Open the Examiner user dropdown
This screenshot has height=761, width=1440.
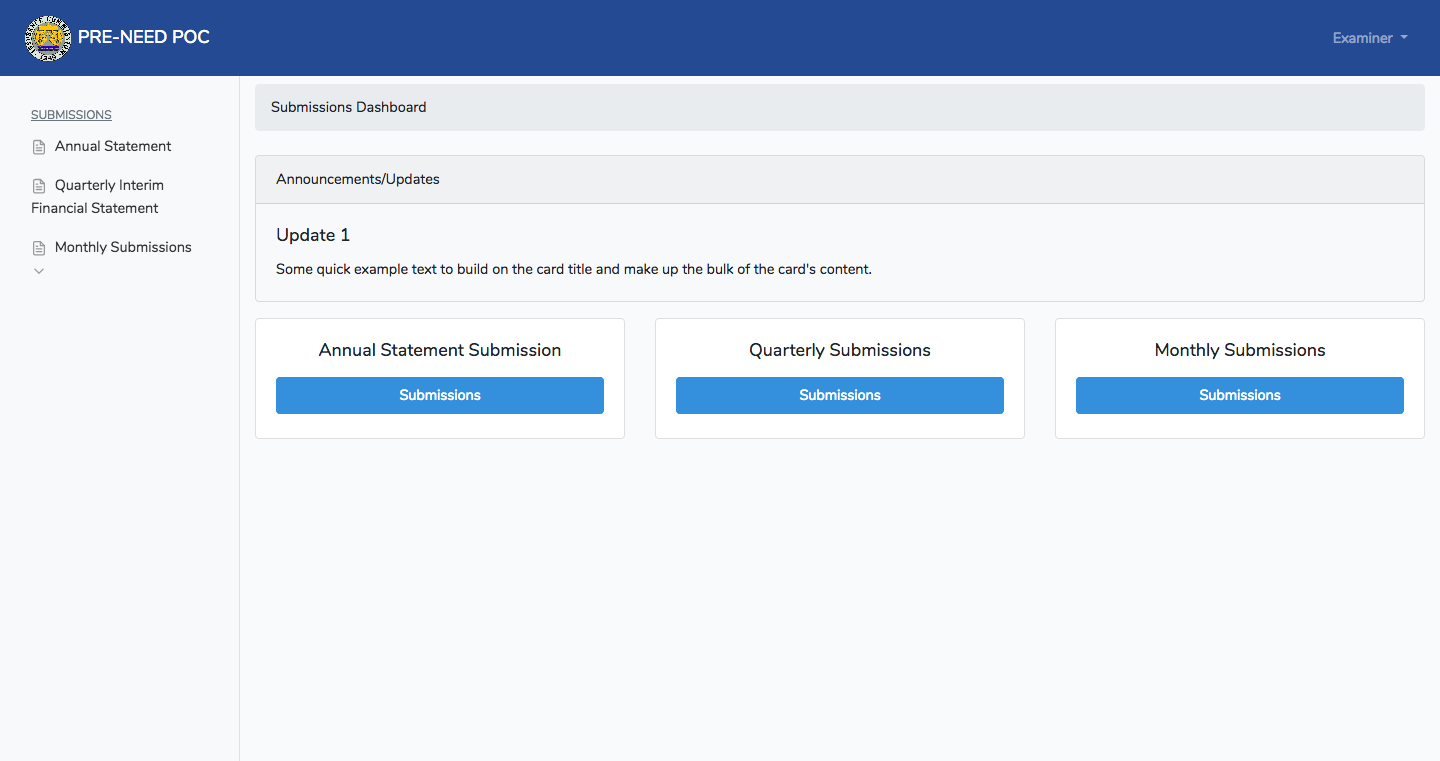1370,38
